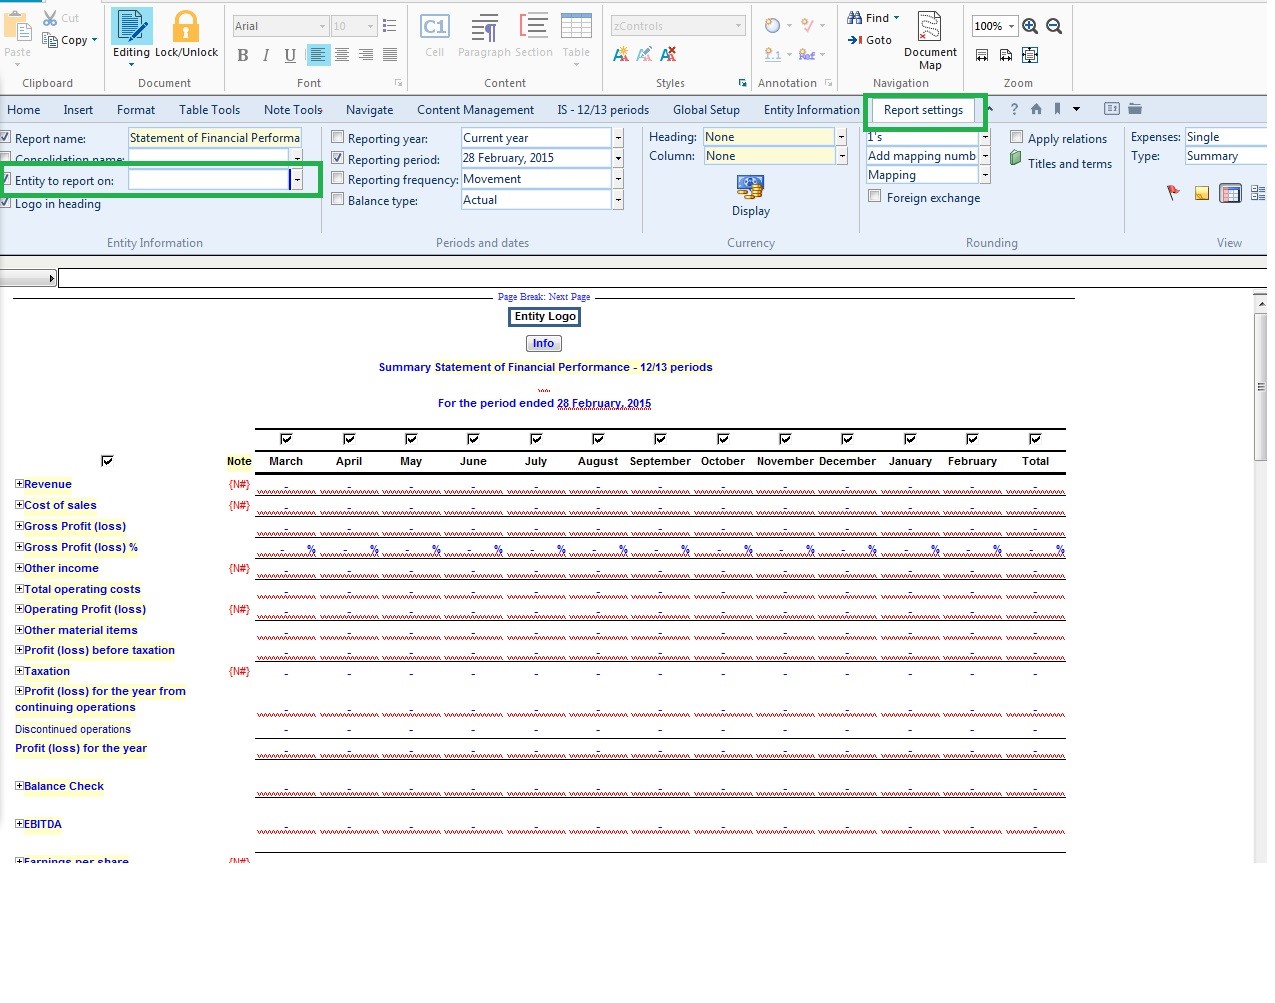
Task: Click the Display currency icon
Action: point(750,187)
